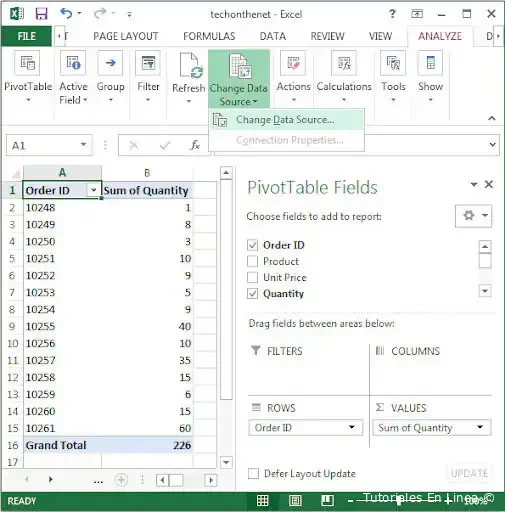Image resolution: width=505 pixels, height=512 pixels.
Task: Open PivotTable Fields gear tools button
Action: pos(473,216)
